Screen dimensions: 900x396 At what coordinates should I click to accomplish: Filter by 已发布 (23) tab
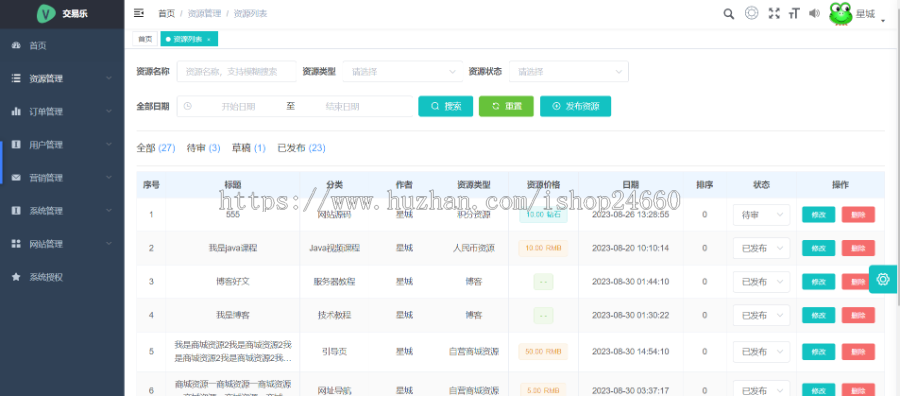pos(301,148)
